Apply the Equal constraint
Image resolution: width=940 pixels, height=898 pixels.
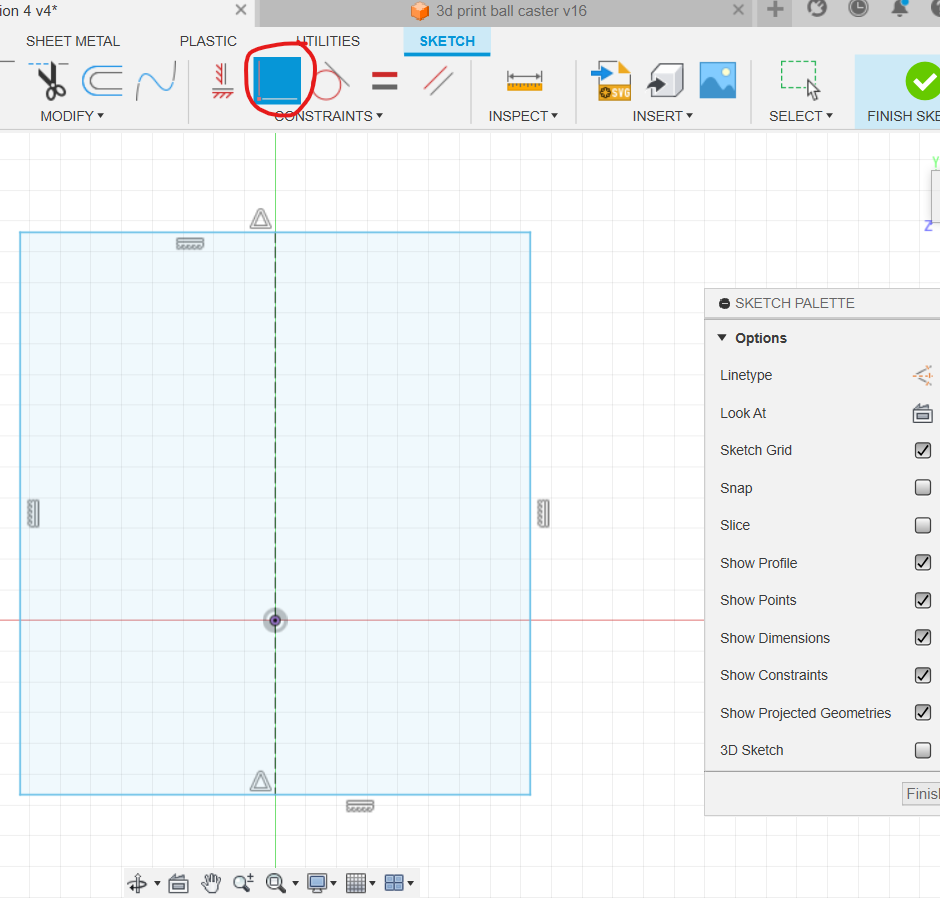coord(384,81)
